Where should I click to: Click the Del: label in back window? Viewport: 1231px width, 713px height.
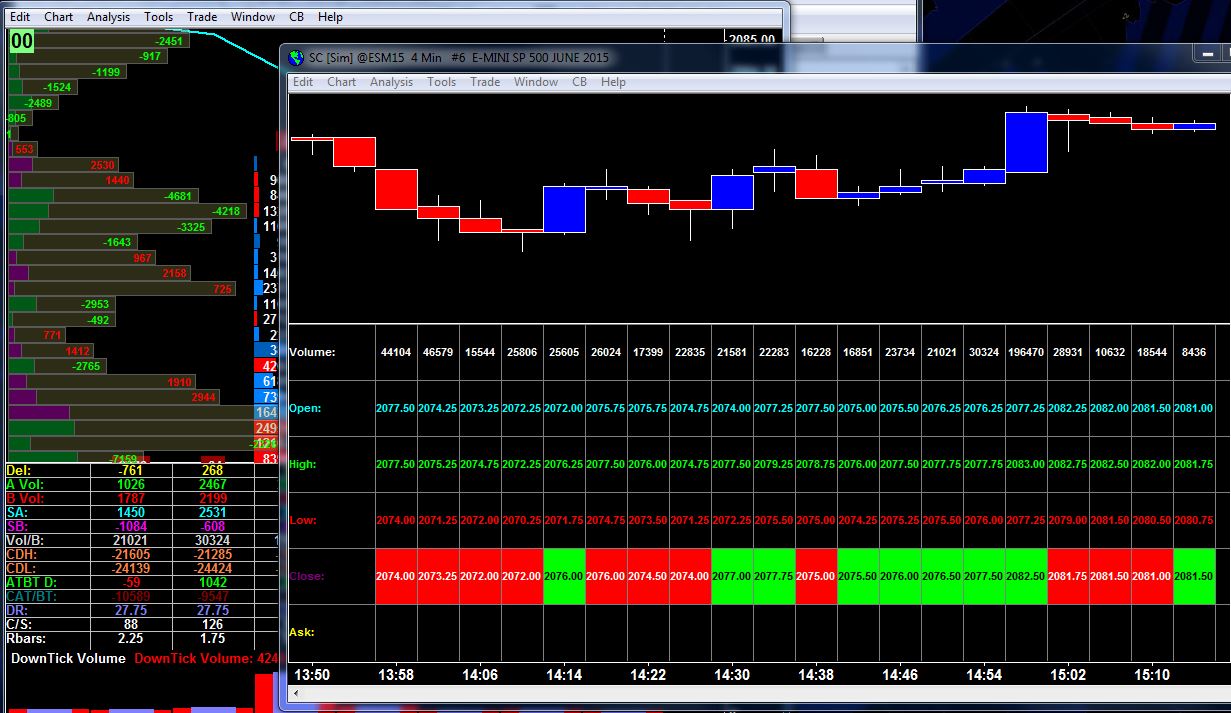pyautogui.click(x=18, y=470)
